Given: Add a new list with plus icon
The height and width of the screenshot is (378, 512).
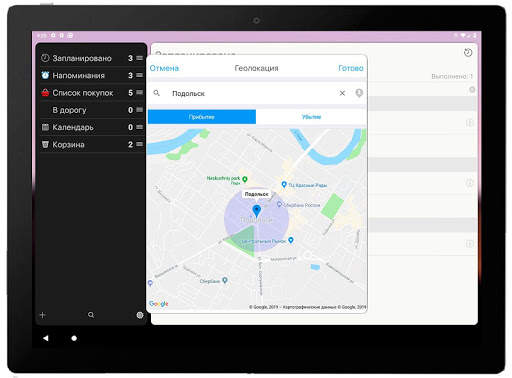Looking at the screenshot, I should (43, 315).
